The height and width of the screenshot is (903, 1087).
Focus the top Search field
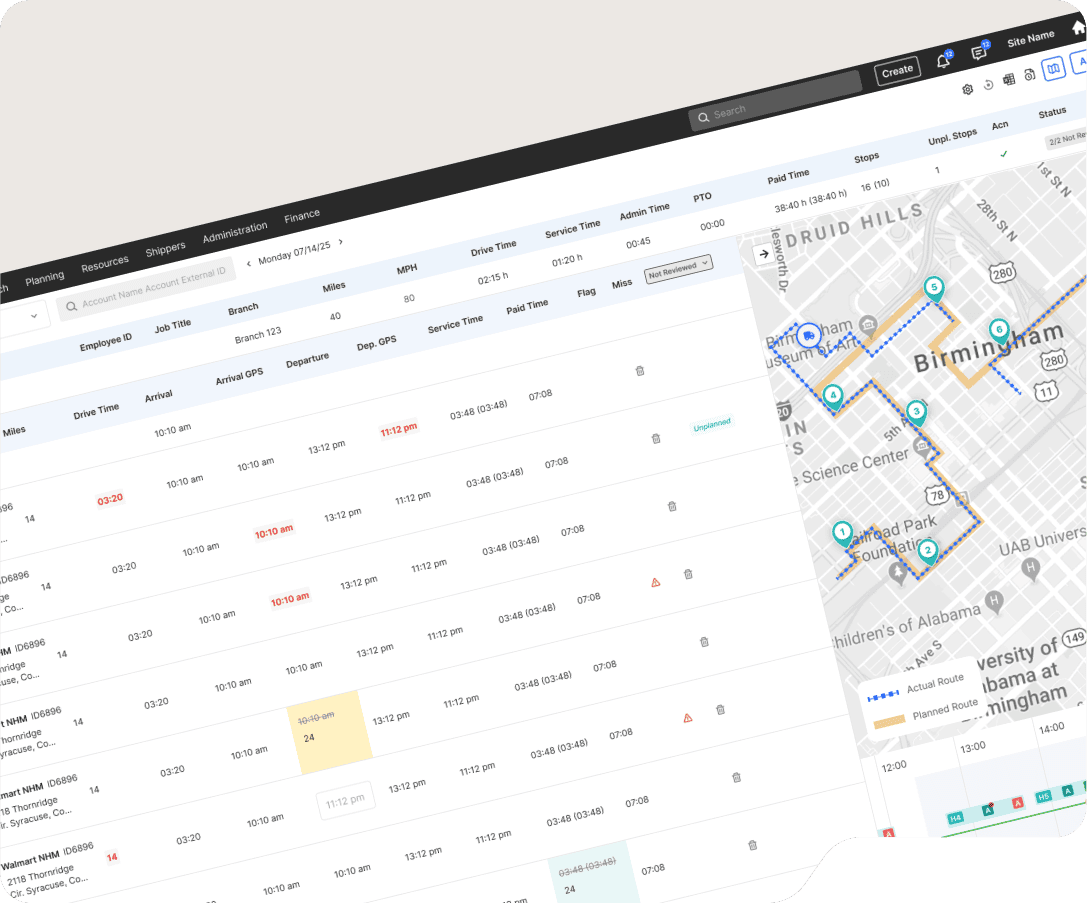point(775,100)
